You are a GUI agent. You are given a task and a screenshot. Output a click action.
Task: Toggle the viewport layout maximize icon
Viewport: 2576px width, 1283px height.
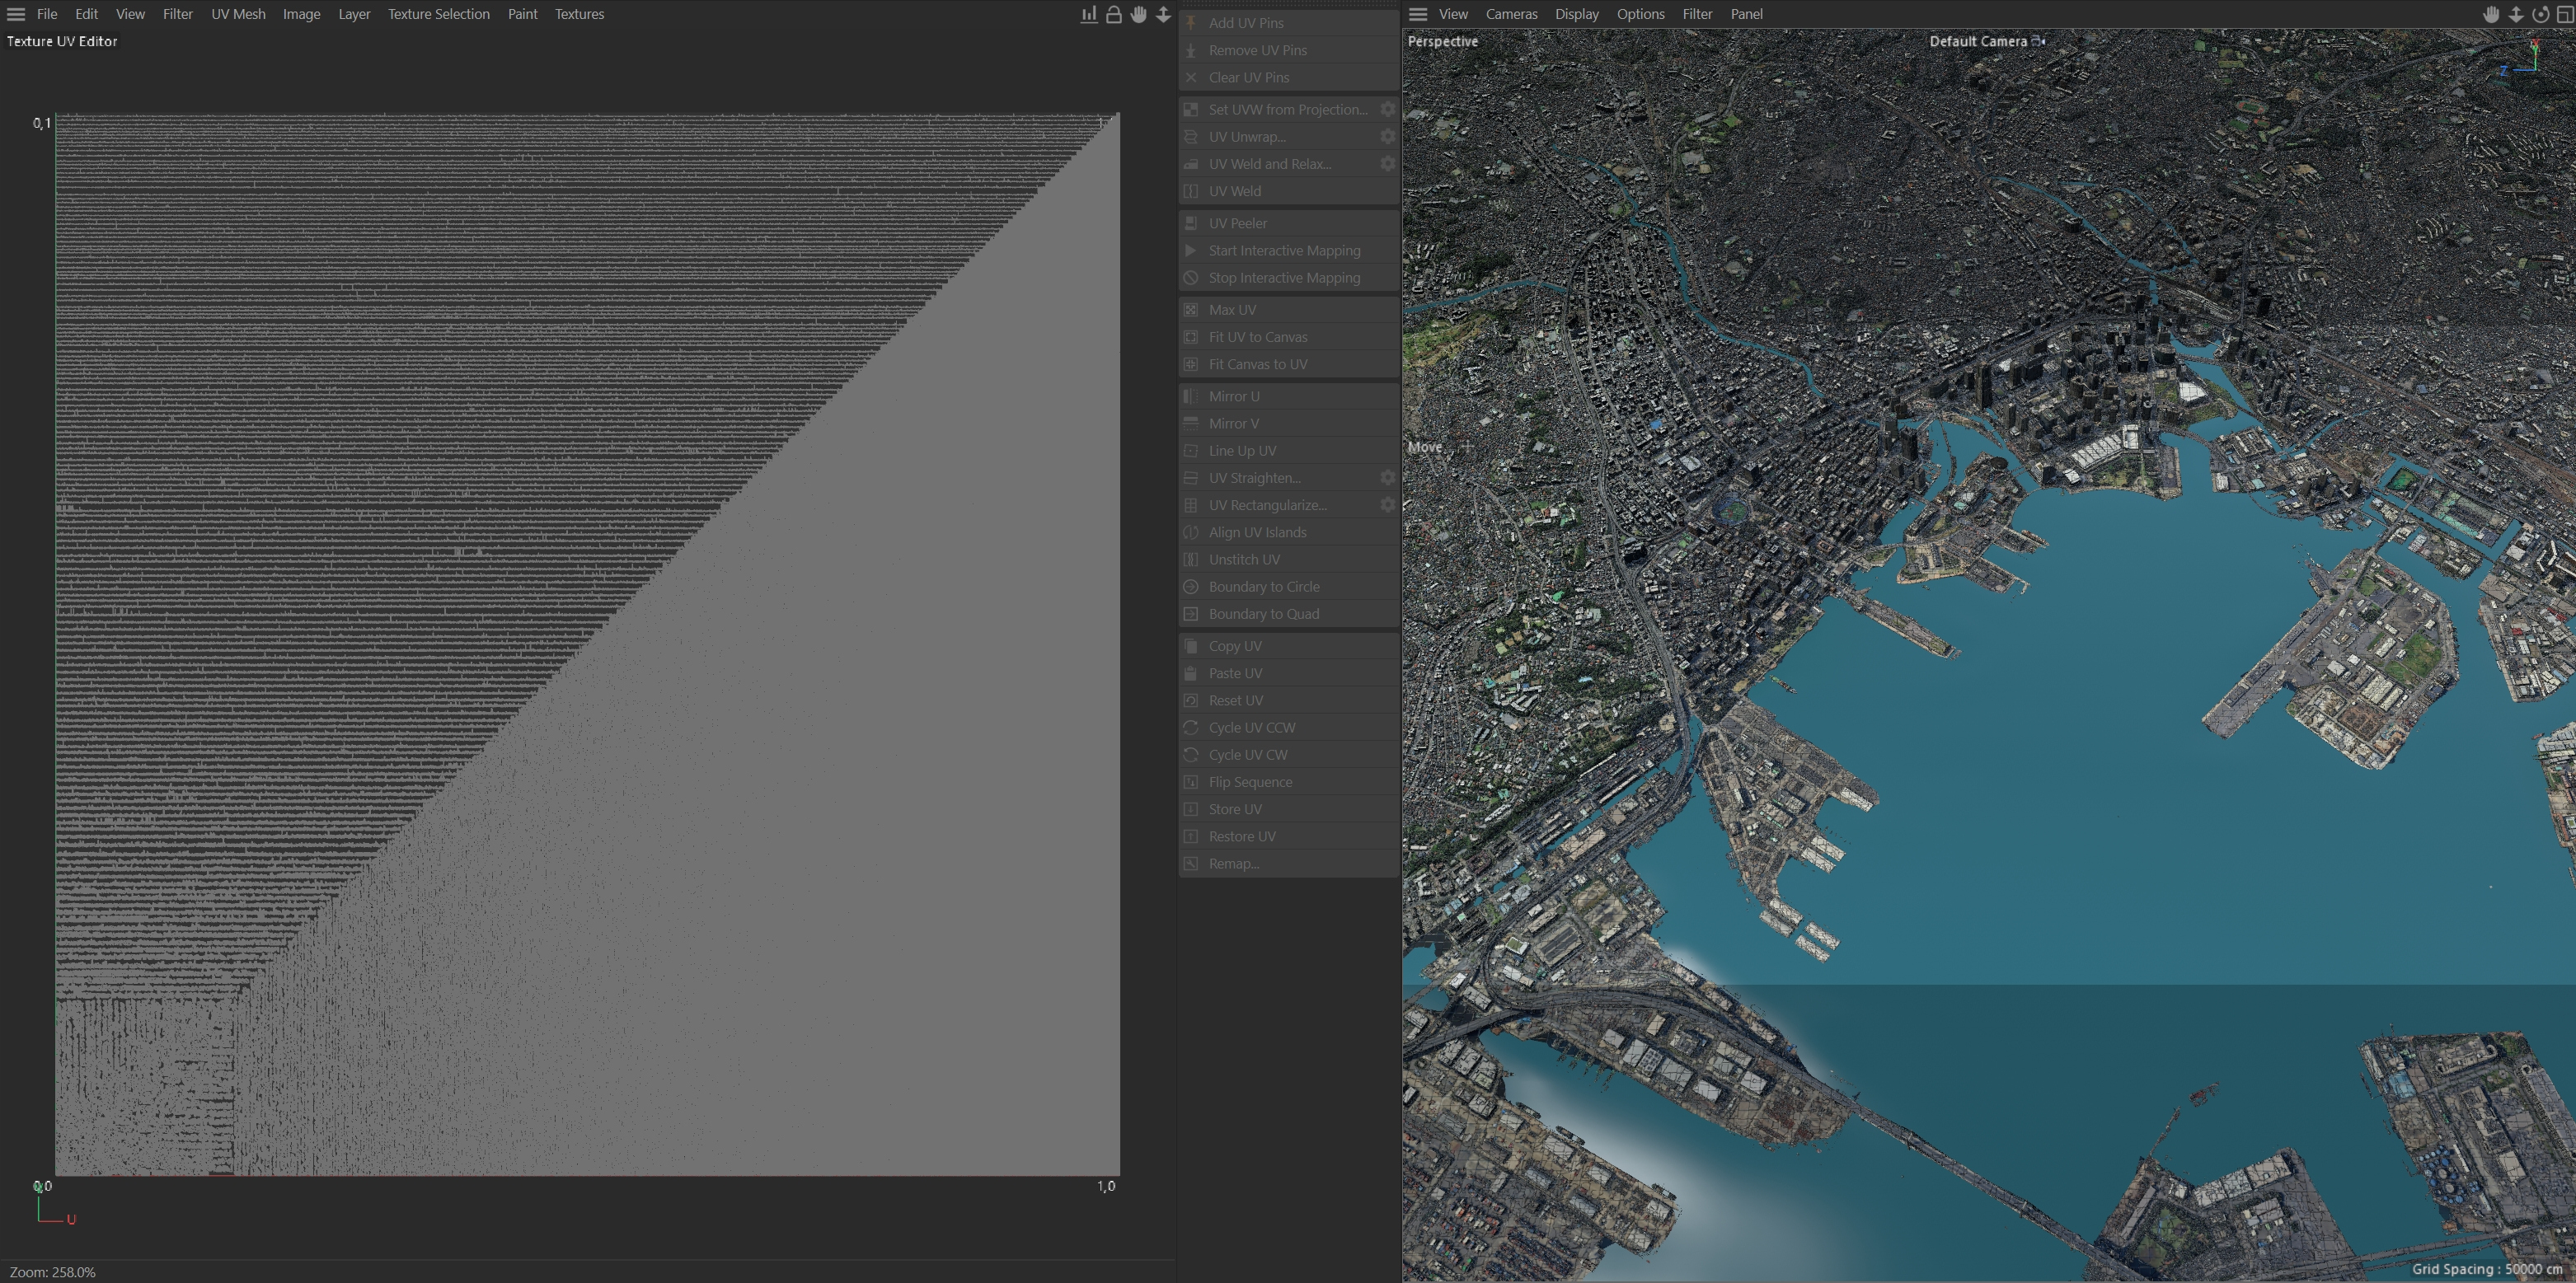click(x=2565, y=14)
